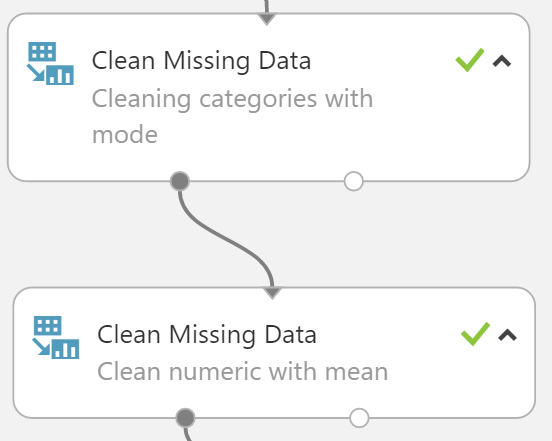Click the Clean Missing Data icon on mean module
The height and width of the screenshot is (441, 552).
click(56, 338)
